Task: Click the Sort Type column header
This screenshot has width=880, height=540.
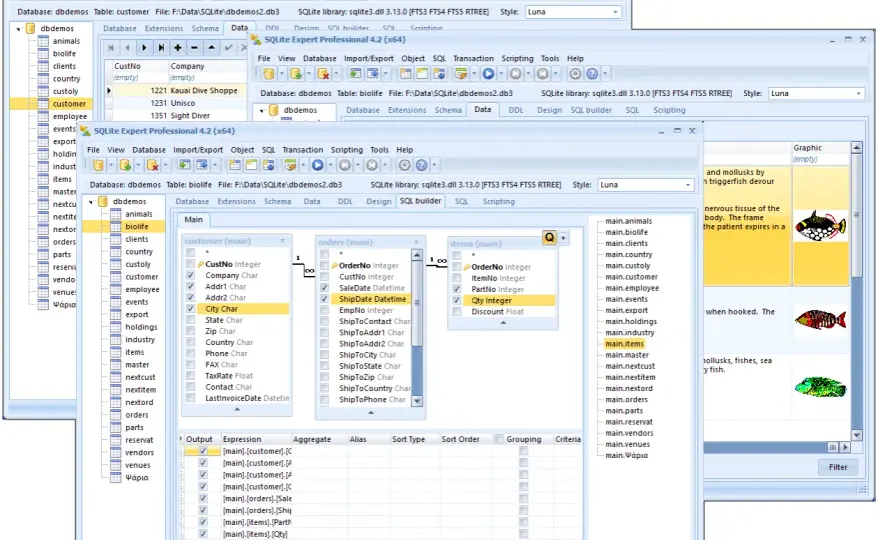Action: click(x=408, y=439)
